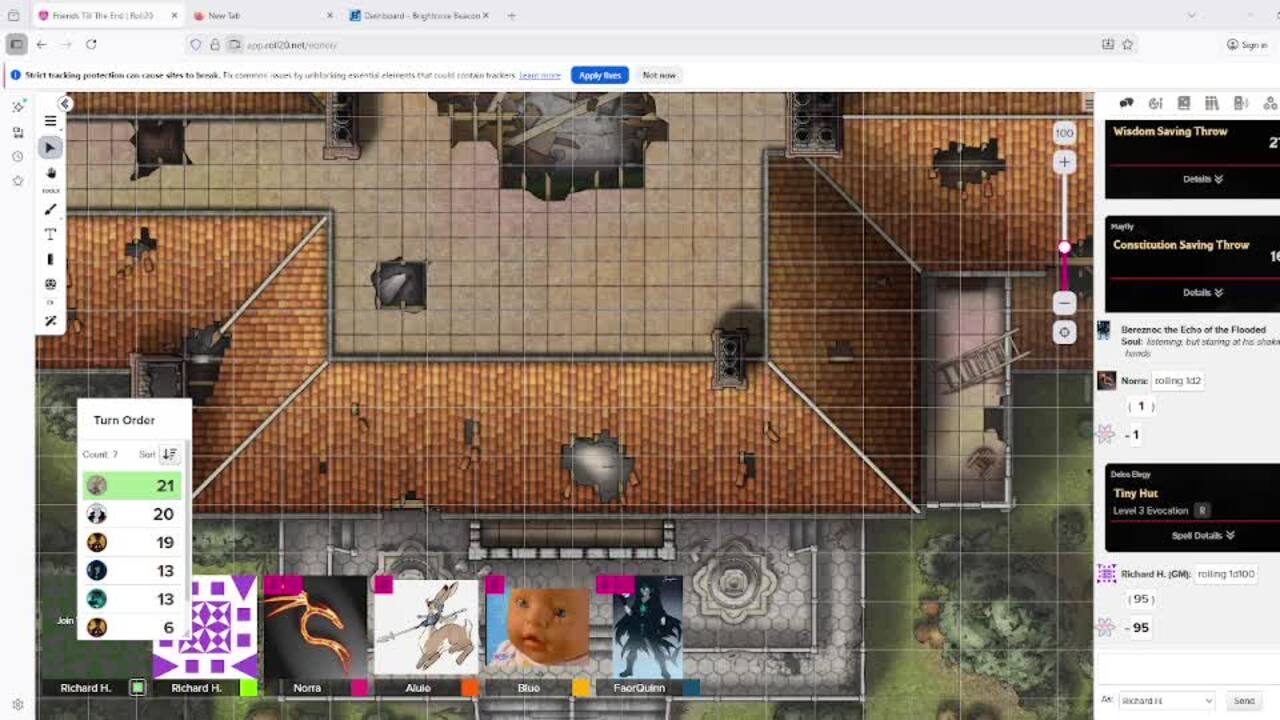The width and height of the screenshot is (1280, 720).
Task: Expand Wisdom Saving Throw details
Action: (1202, 179)
